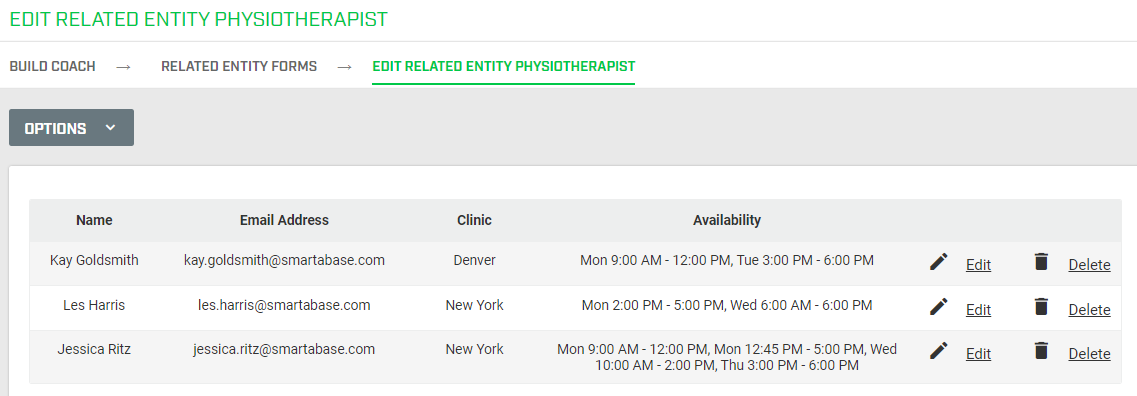Click the trash icon for Jessica Ritz
The image size is (1137, 396).
(x=1041, y=351)
